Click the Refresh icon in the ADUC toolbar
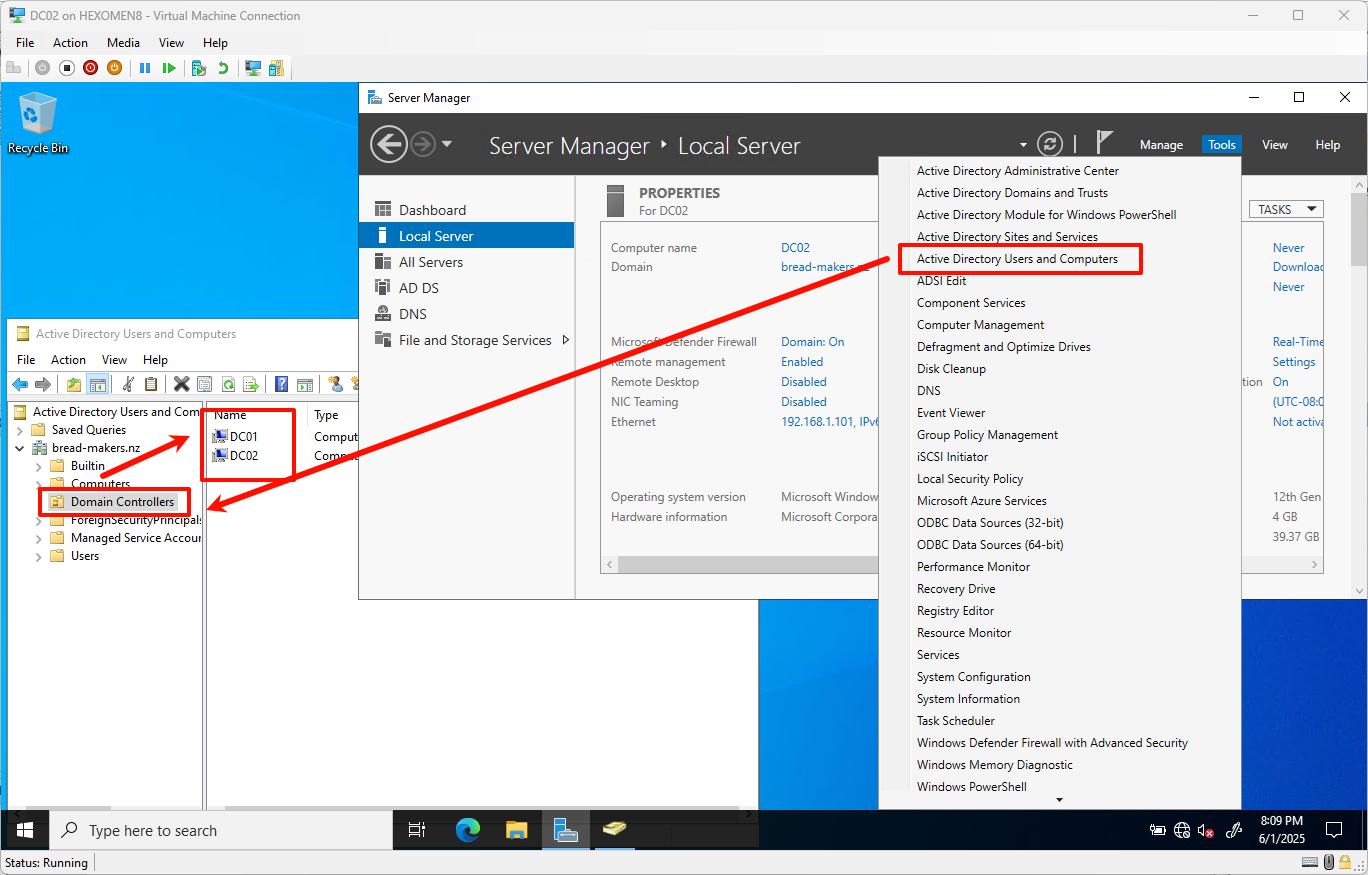 228,384
